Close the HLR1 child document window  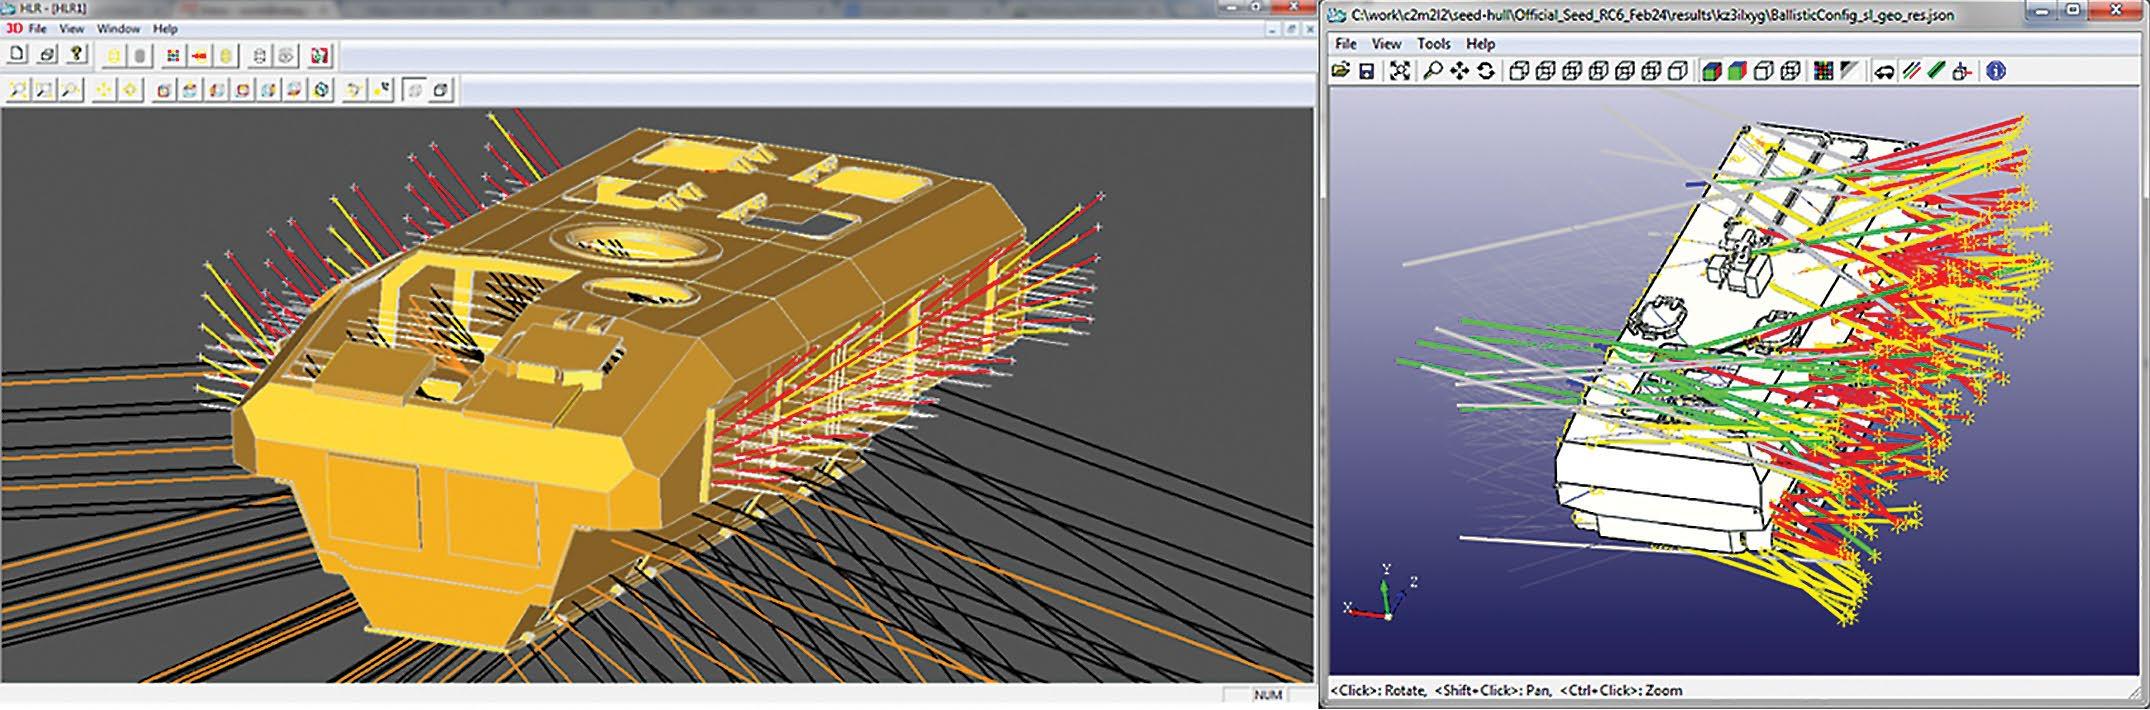(x=1307, y=29)
